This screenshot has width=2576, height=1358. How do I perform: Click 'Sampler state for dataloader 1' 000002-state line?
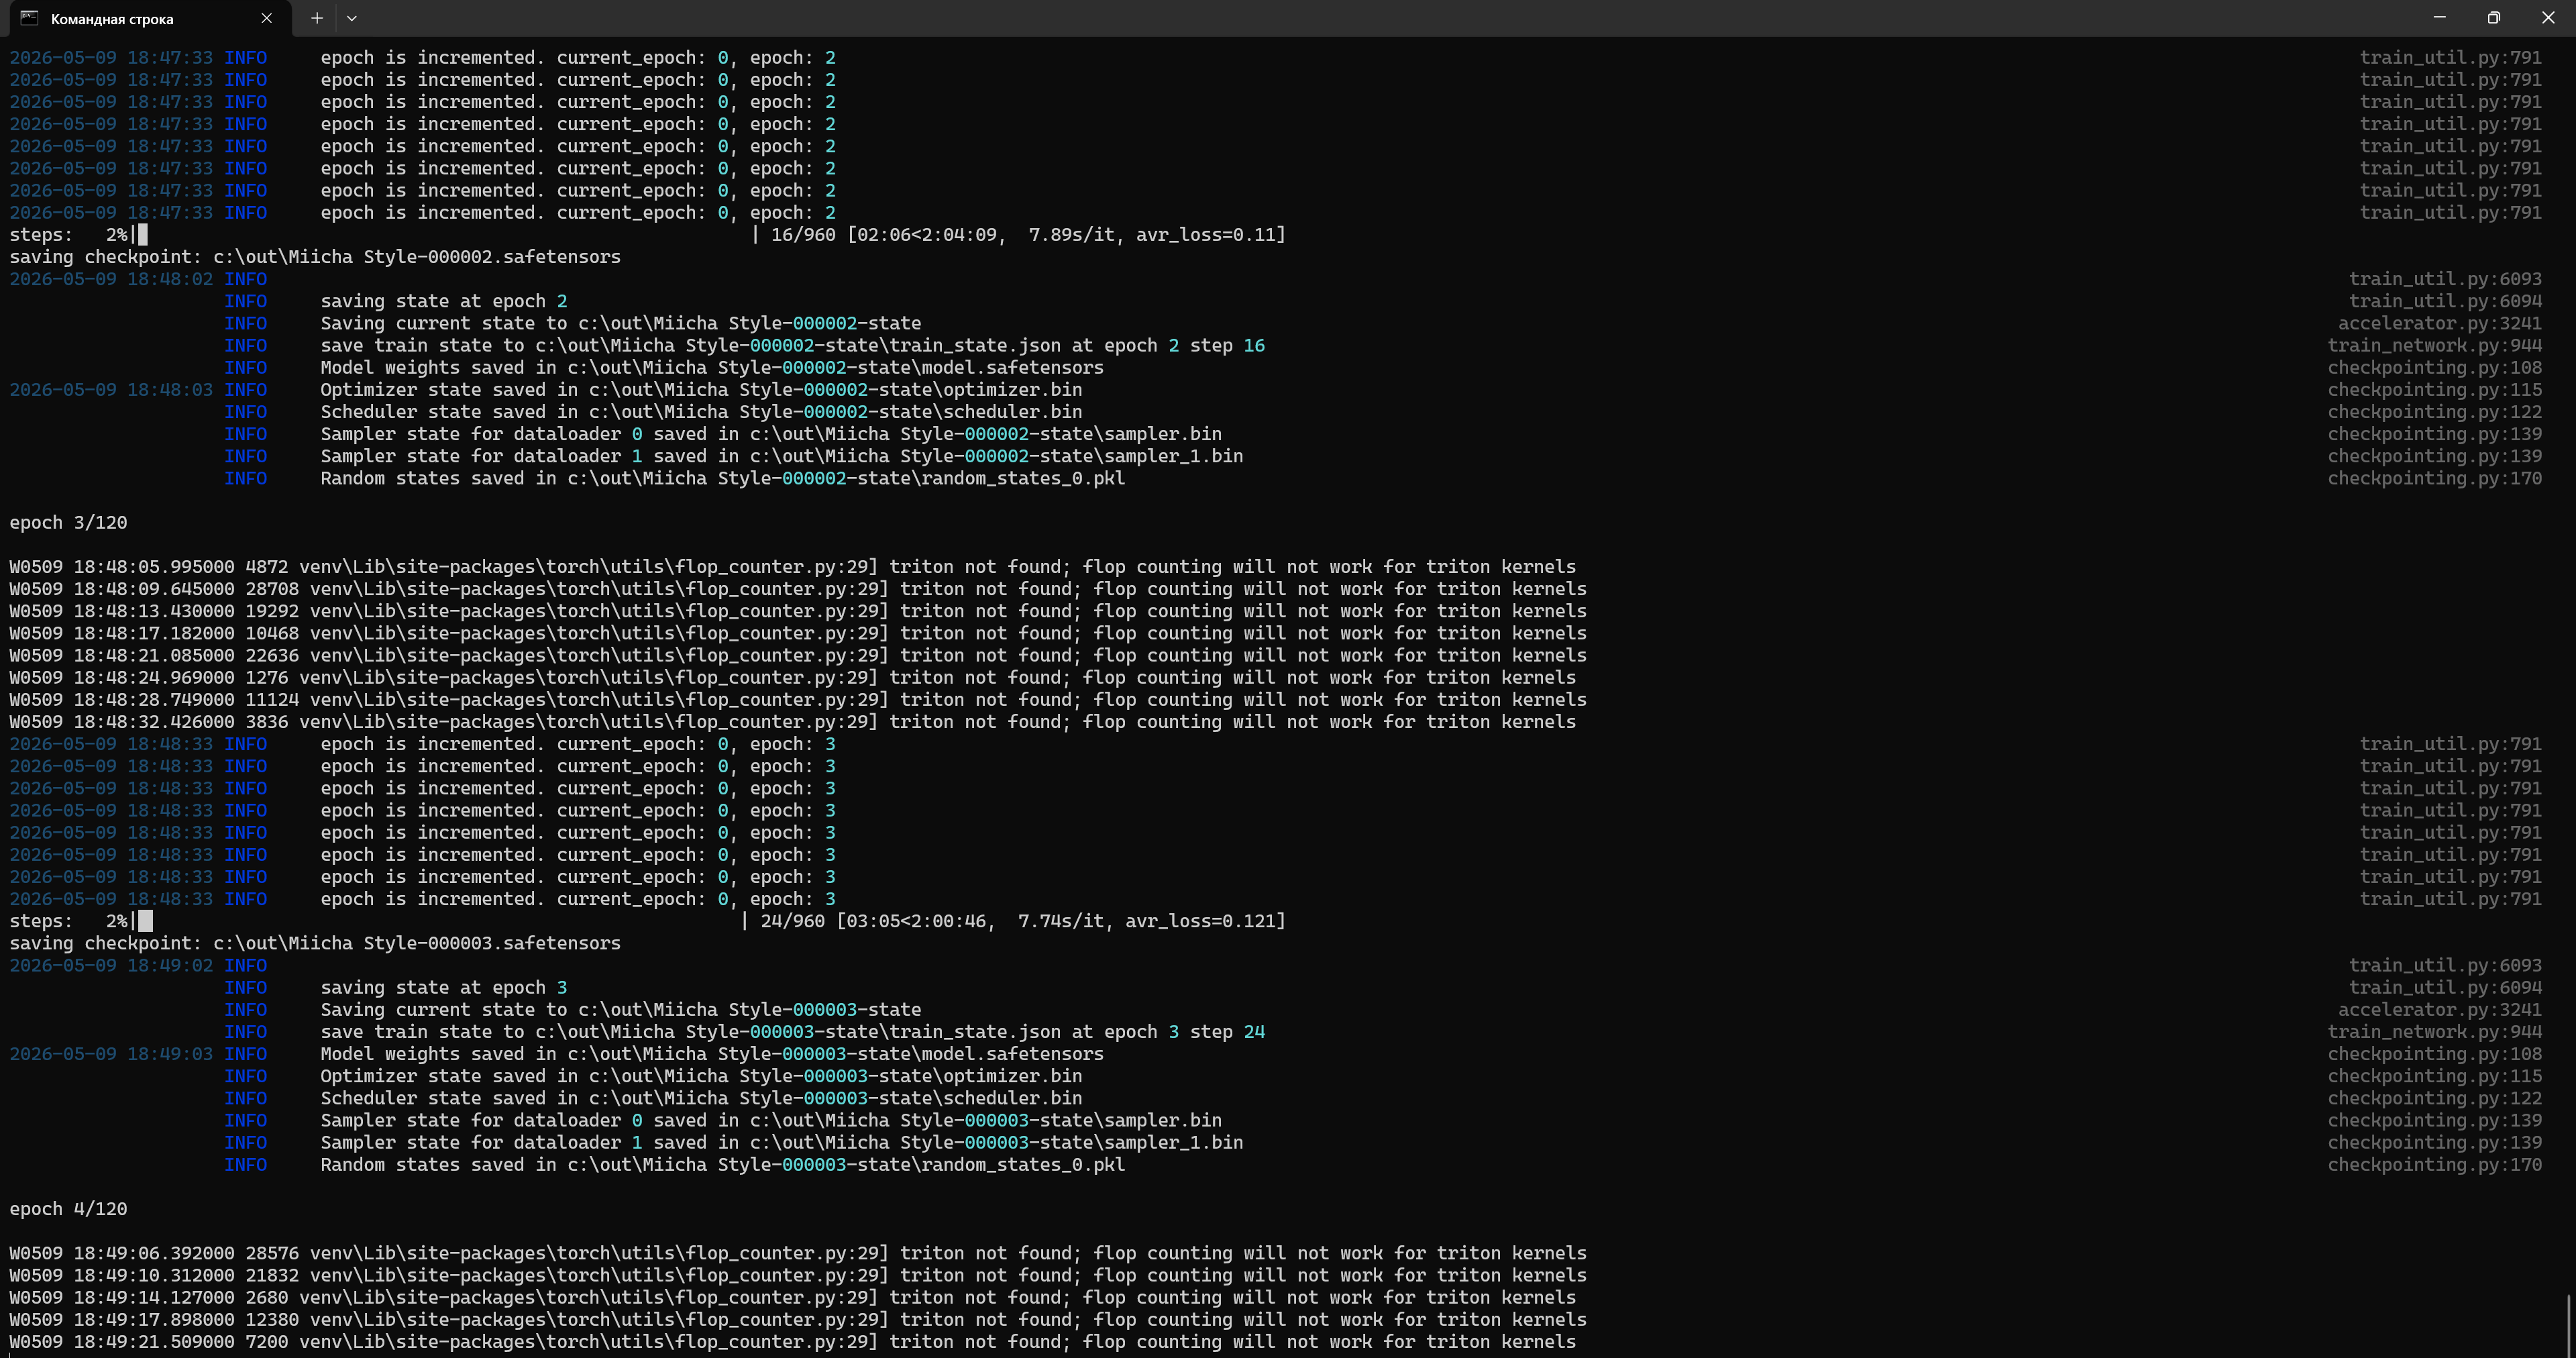click(782, 455)
